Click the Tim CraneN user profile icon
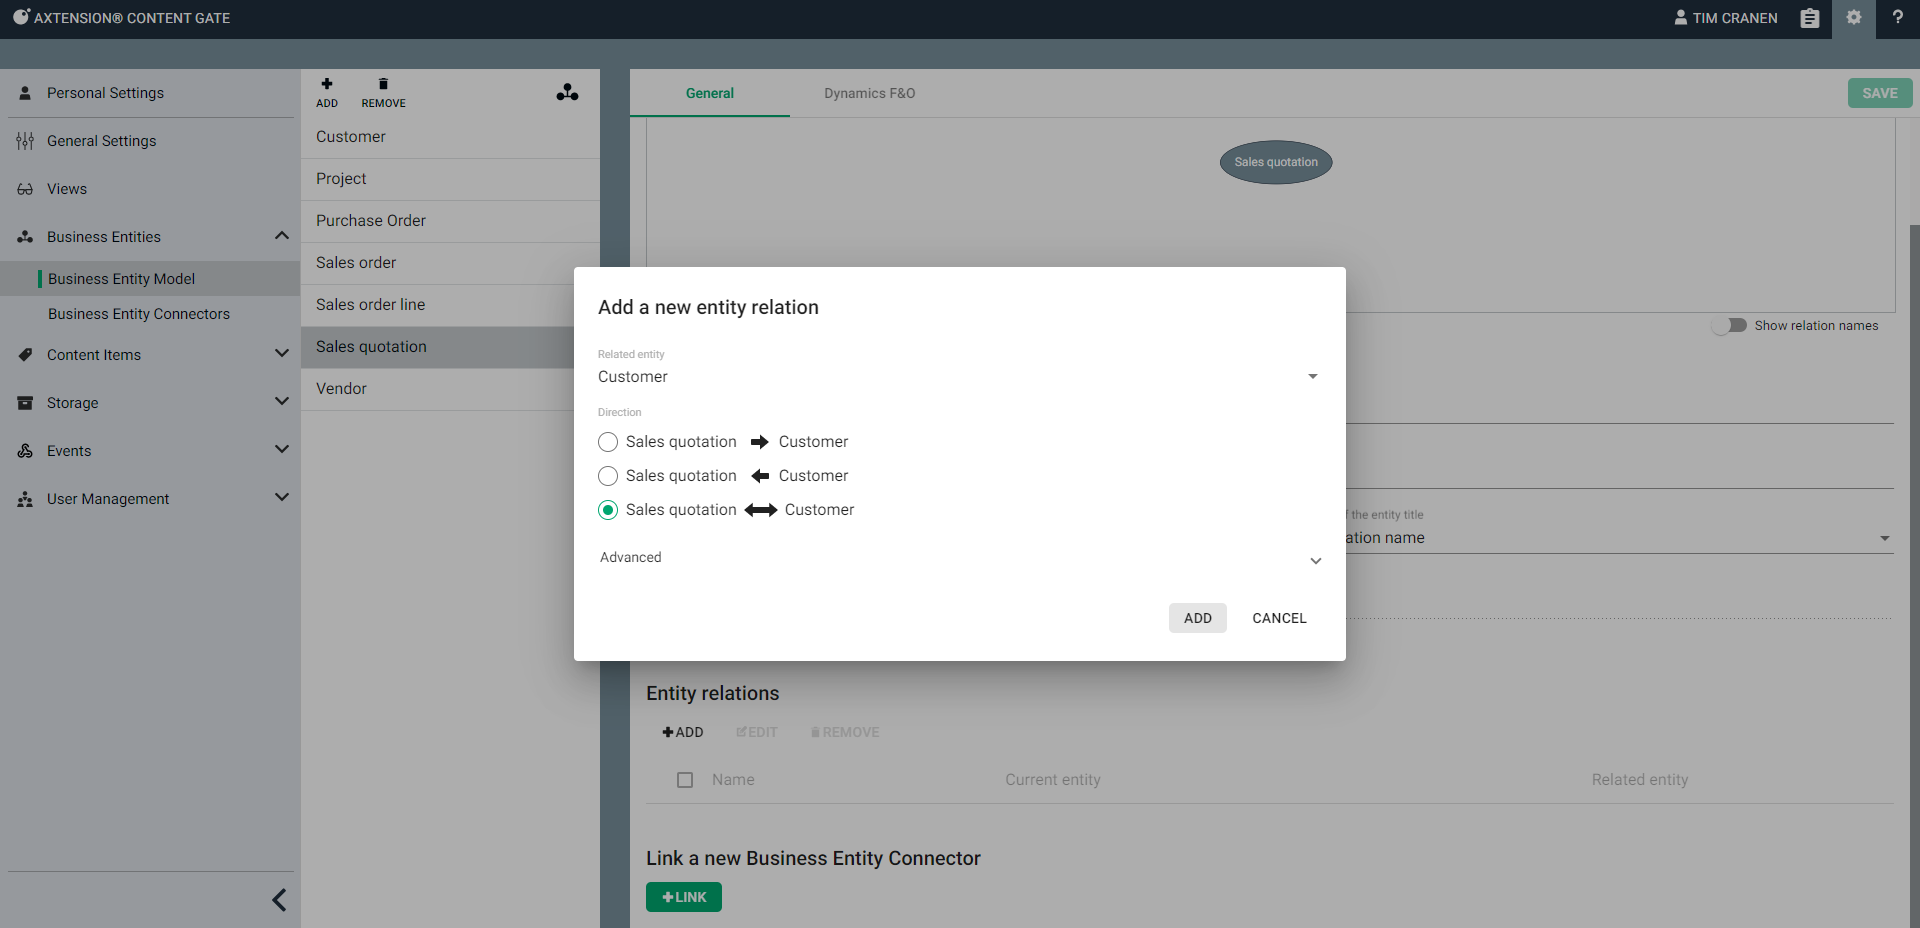 click(x=1681, y=18)
